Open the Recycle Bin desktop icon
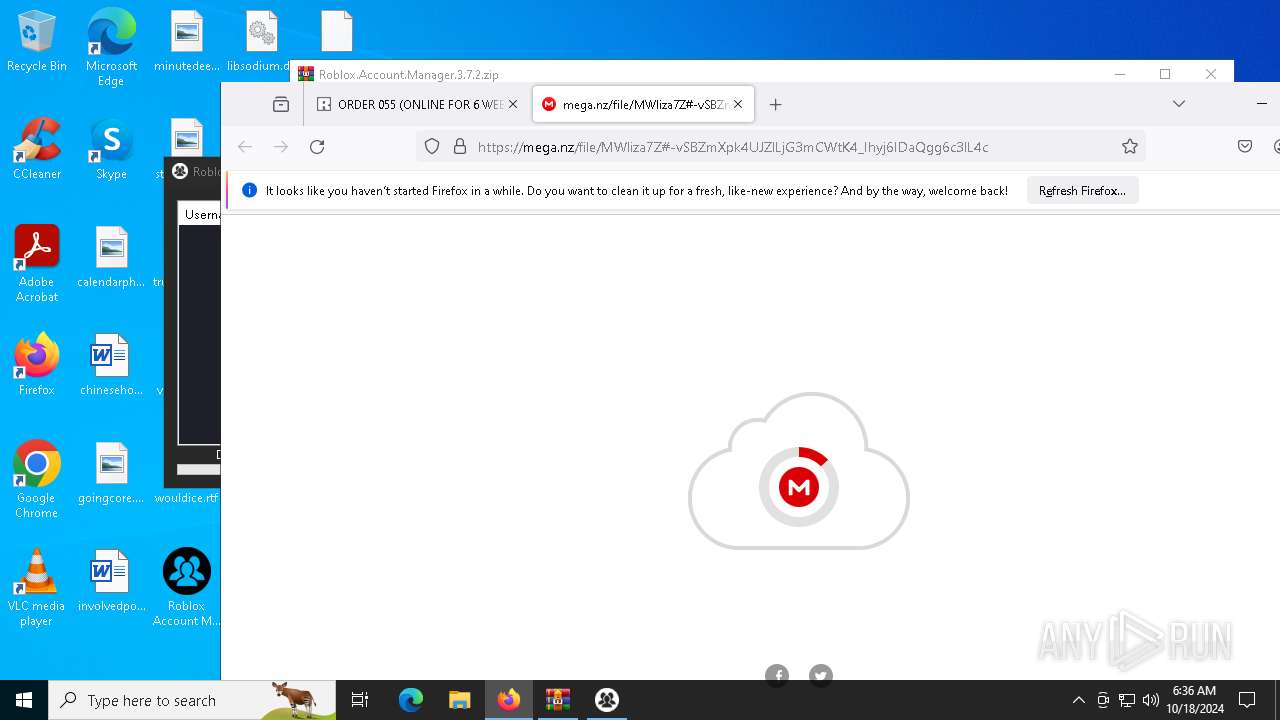 tap(36, 42)
